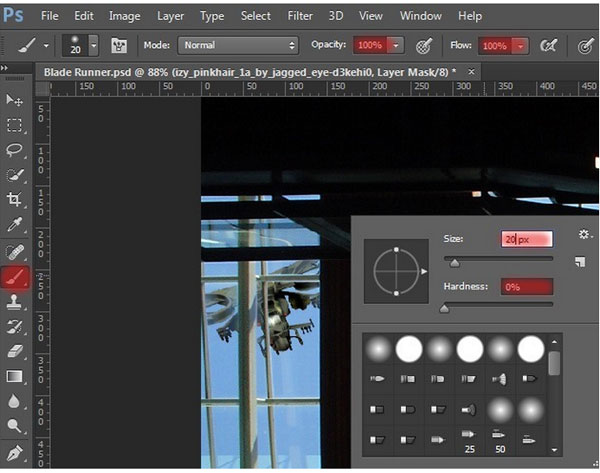
Task: Select the brush preset labeled 50
Action: tap(500, 441)
